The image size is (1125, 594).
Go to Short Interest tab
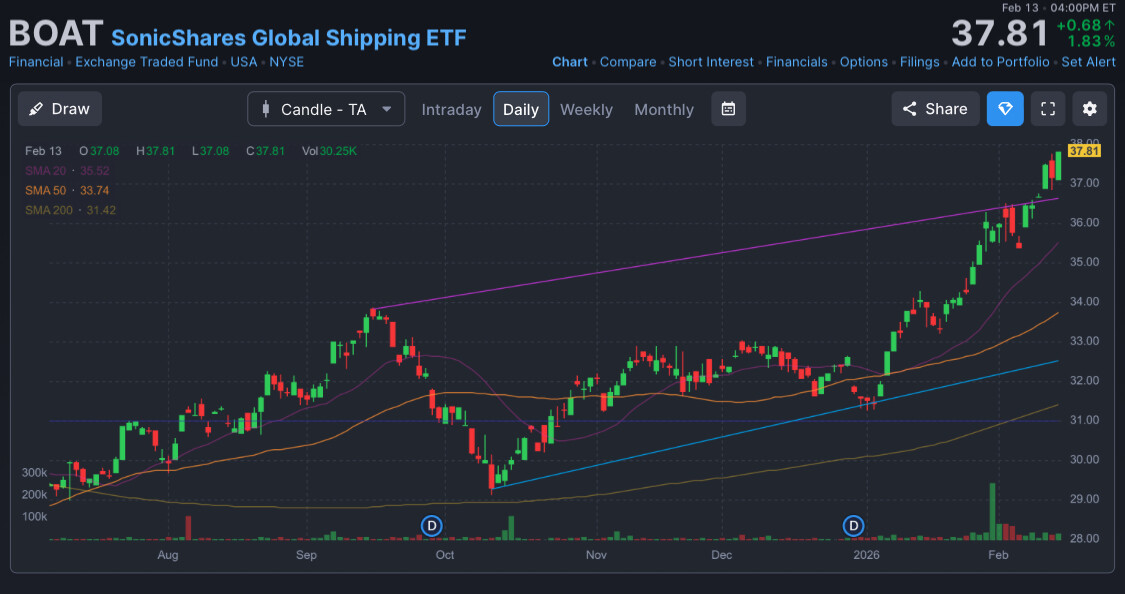point(711,62)
